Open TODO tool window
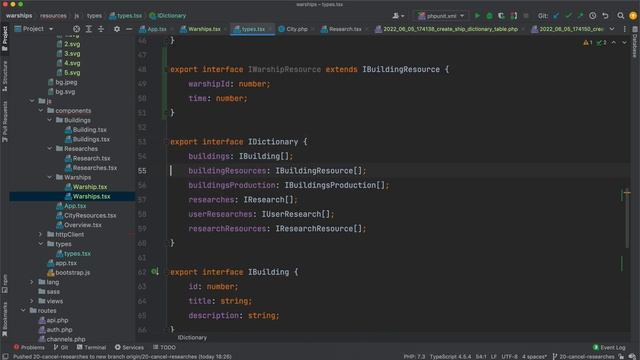Viewport: 640px width, 360px height. [164, 347]
